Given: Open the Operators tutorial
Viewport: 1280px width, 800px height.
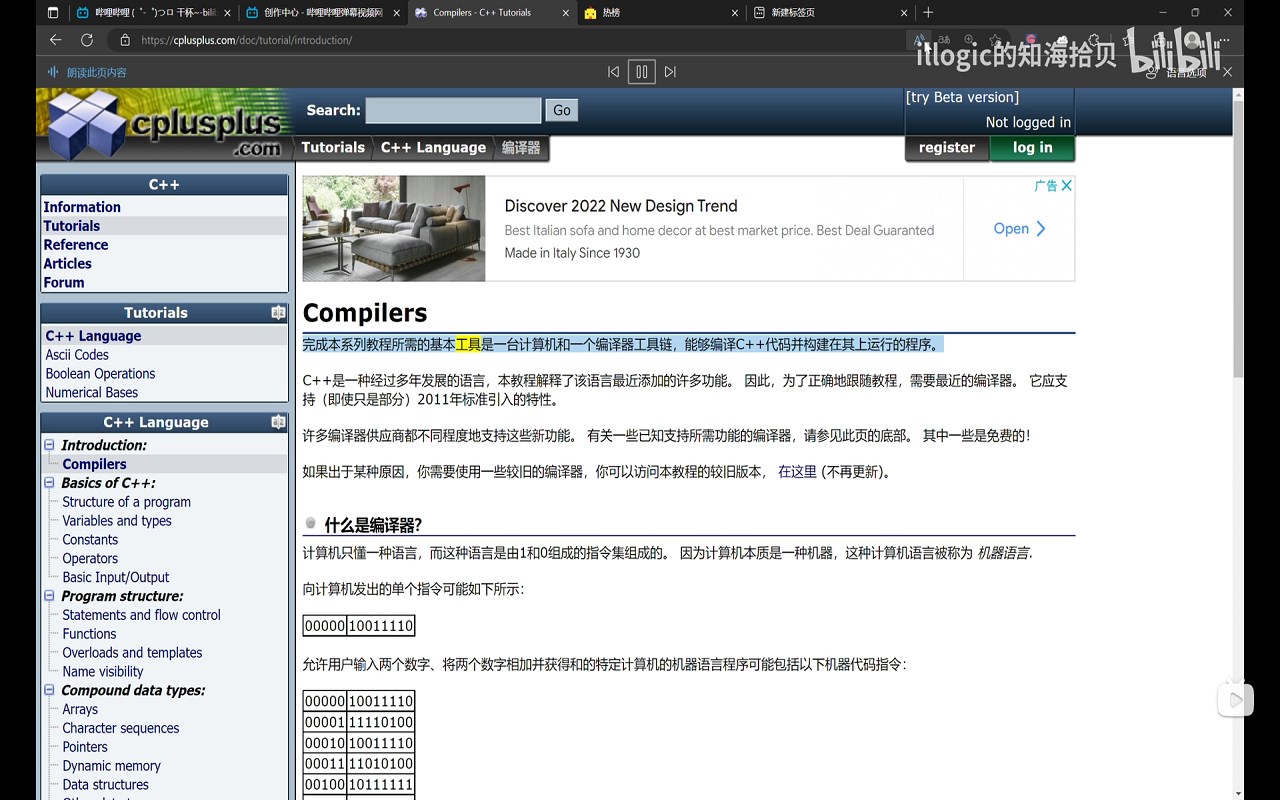Looking at the screenshot, I should (x=90, y=559).
